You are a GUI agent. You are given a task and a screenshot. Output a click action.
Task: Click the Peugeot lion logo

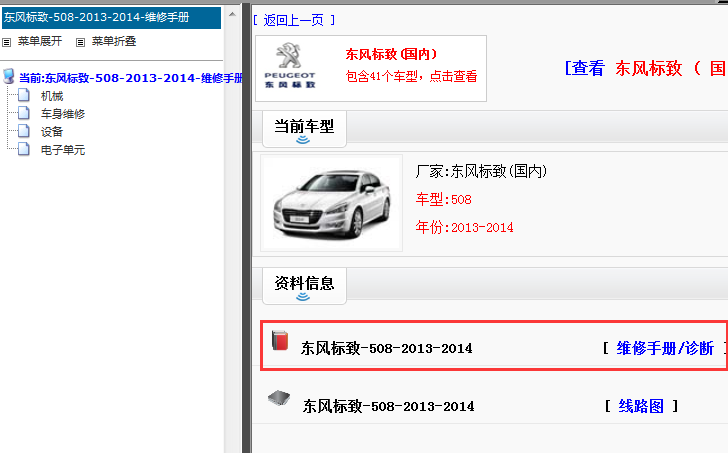click(290, 66)
